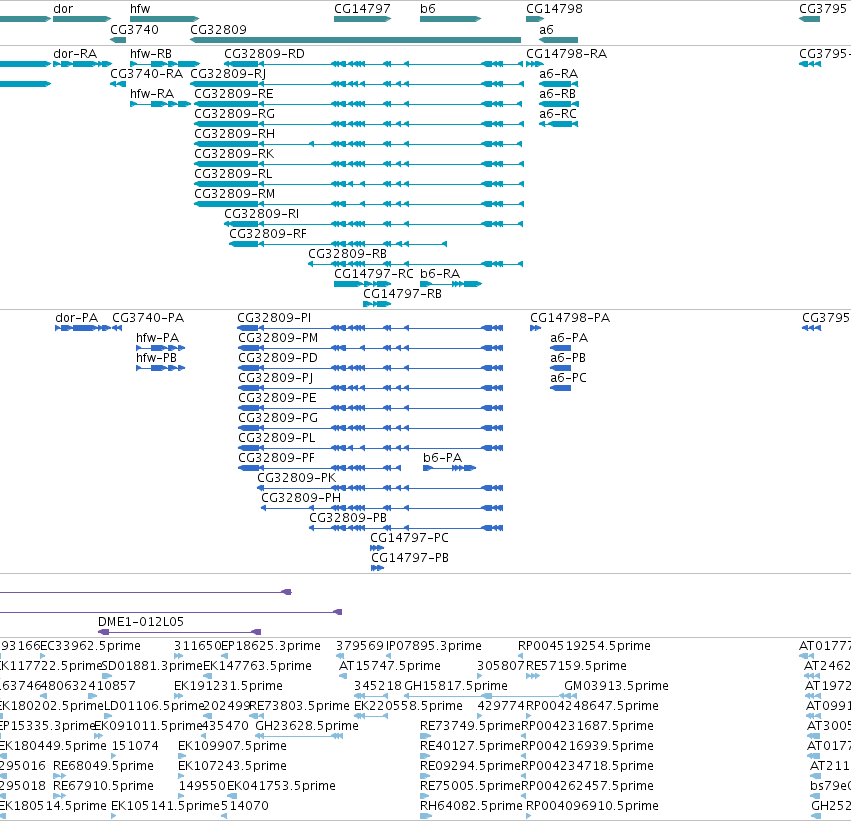Open the CG14798 gene label

pos(554,9)
